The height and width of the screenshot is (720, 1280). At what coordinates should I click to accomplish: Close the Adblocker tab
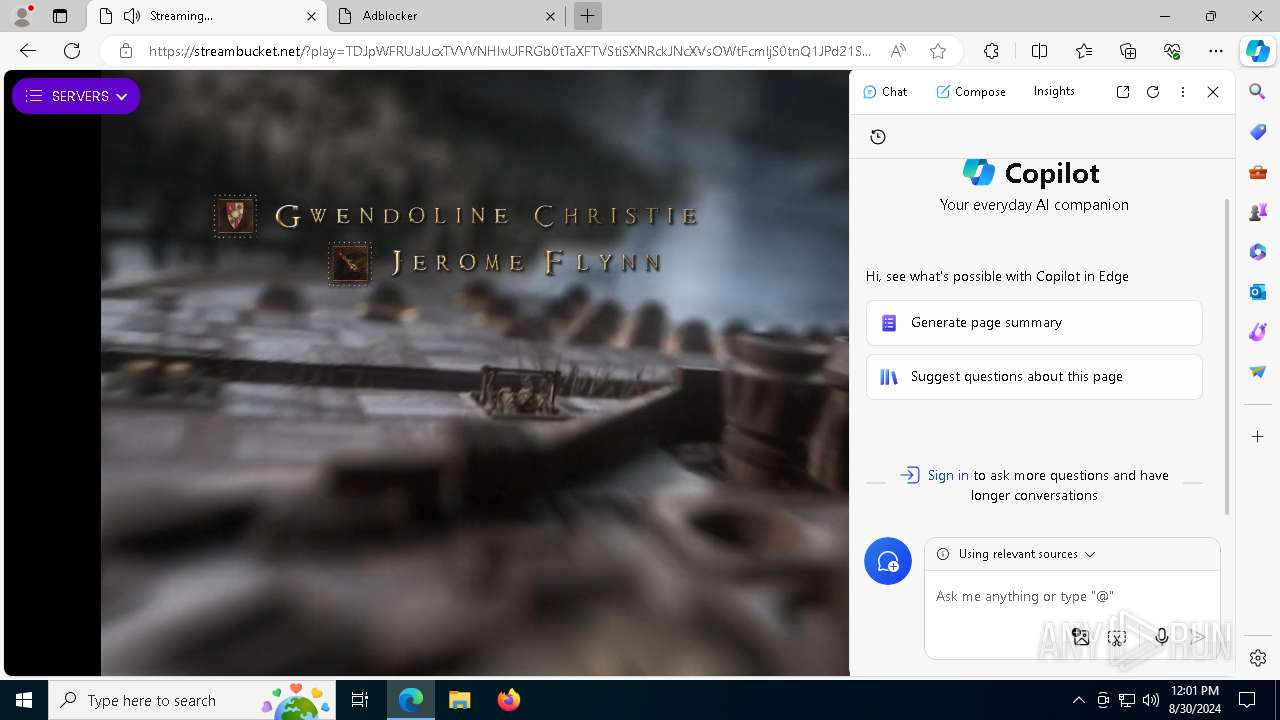[x=550, y=16]
